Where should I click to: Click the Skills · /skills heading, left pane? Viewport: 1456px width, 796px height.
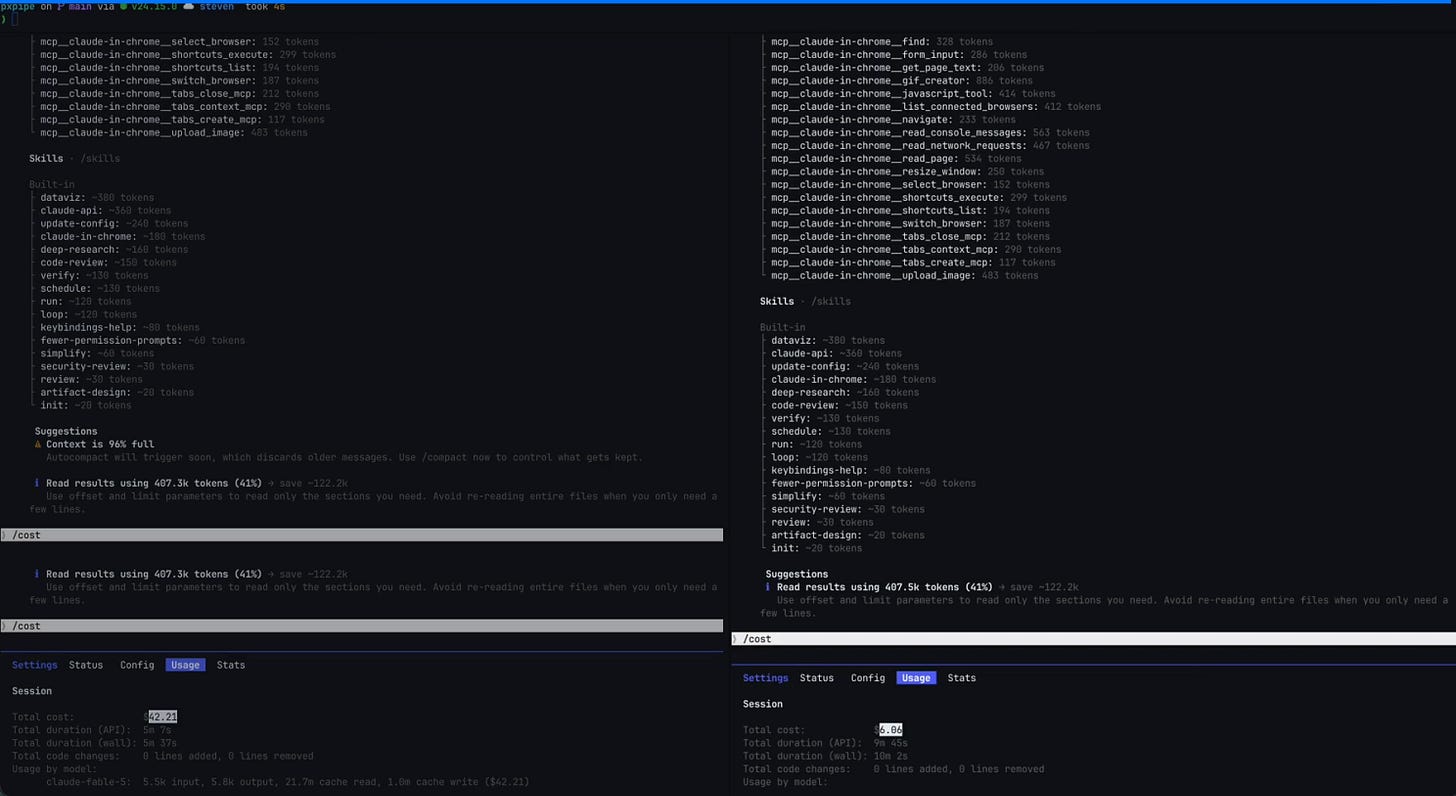point(74,159)
